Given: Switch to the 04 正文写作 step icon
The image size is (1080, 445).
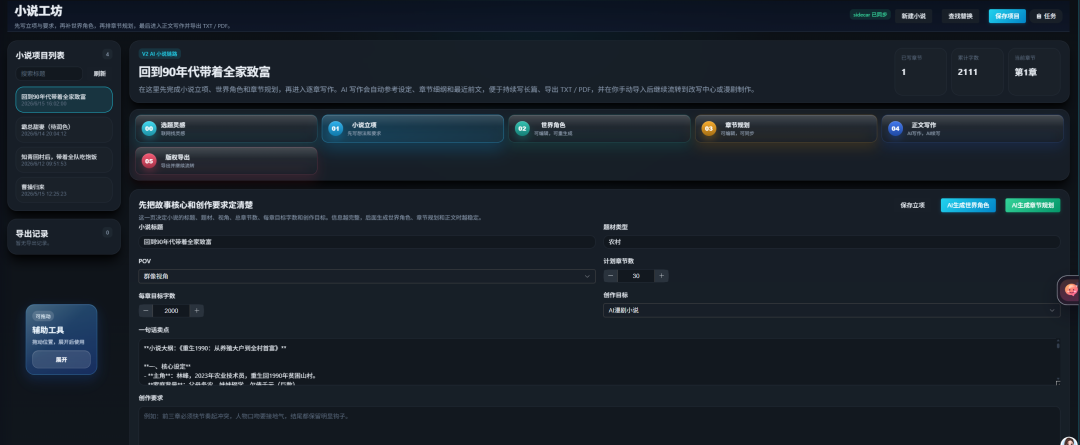Looking at the screenshot, I should 895,128.
